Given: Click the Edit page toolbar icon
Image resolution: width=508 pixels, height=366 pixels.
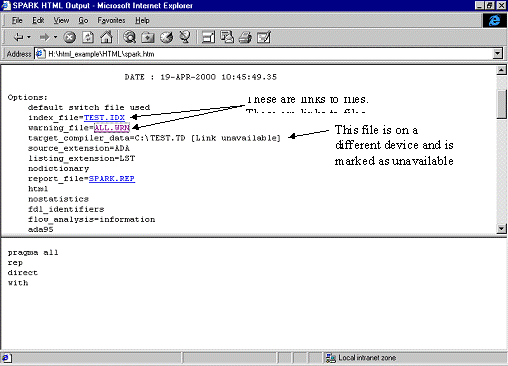Looking at the screenshot, I should tap(264, 37).
